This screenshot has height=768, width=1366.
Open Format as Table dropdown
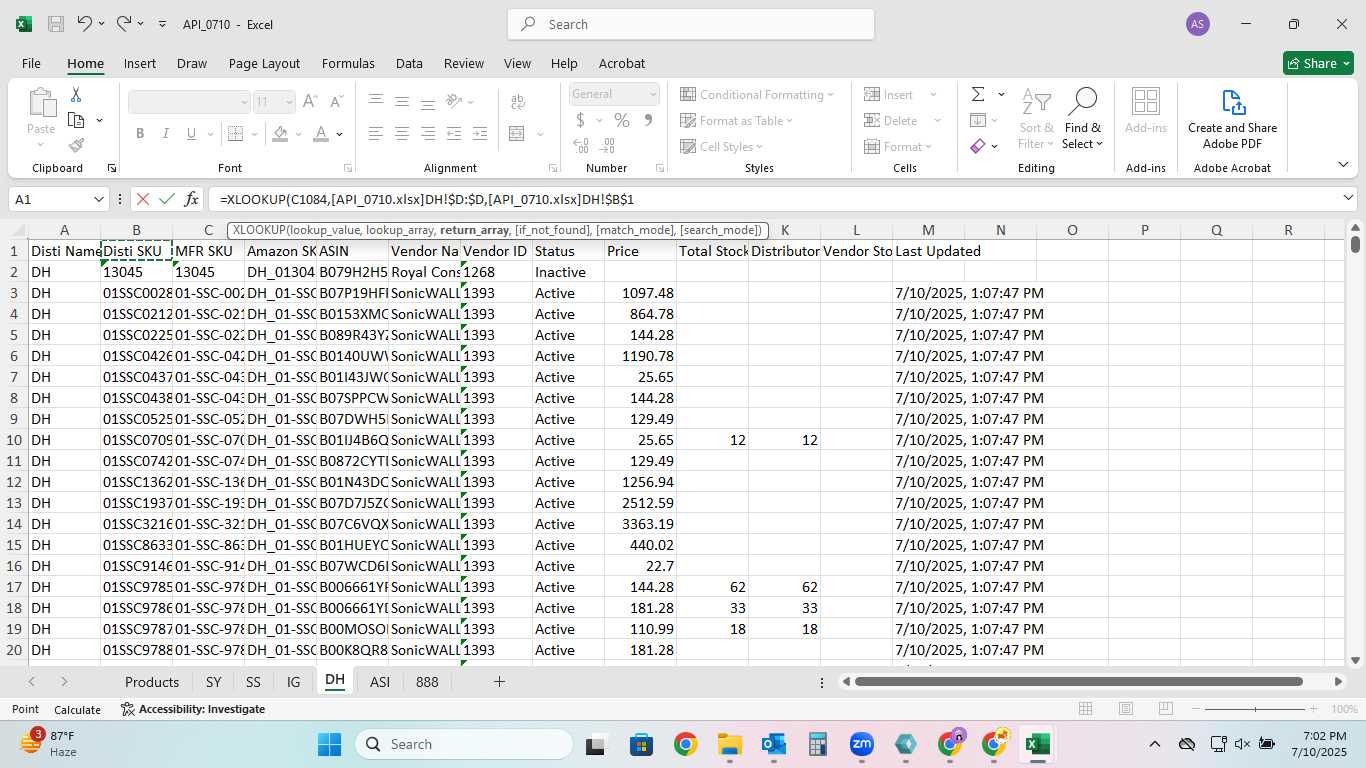737,120
